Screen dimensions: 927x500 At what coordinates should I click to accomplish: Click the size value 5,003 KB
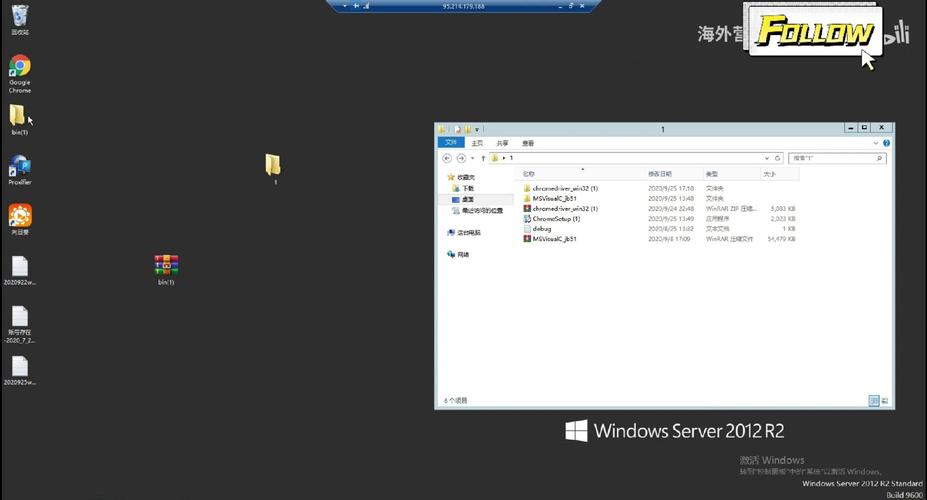[783, 209]
